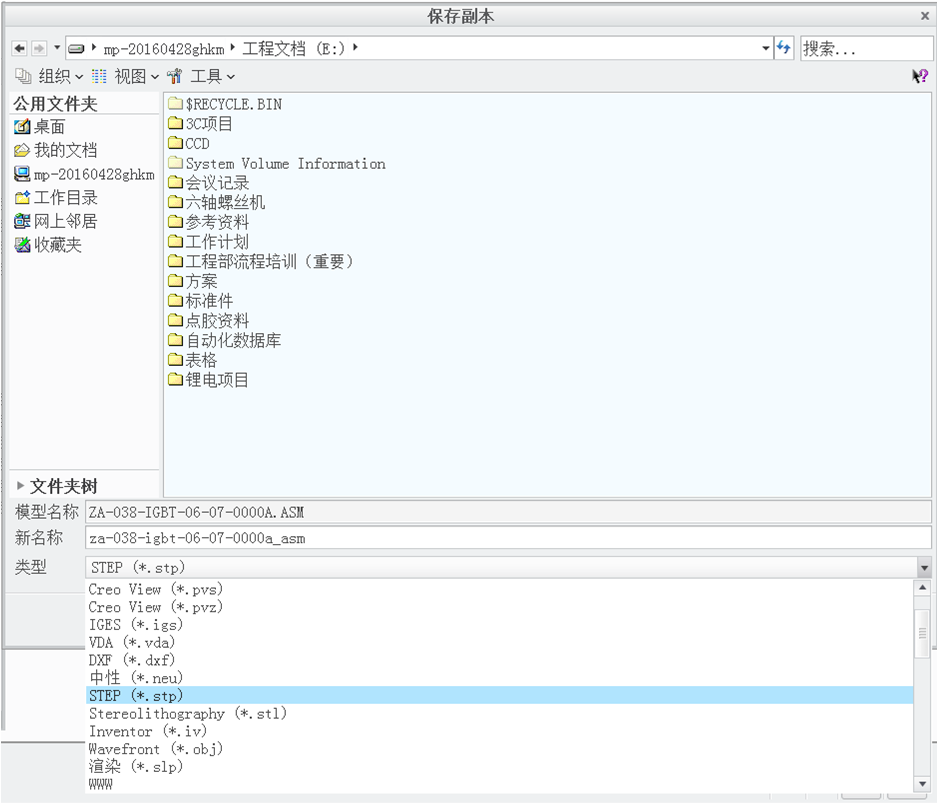Open recent locations dropdown arrow
The height and width of the screenshot is (804, 938).
(x=57, y=47)
